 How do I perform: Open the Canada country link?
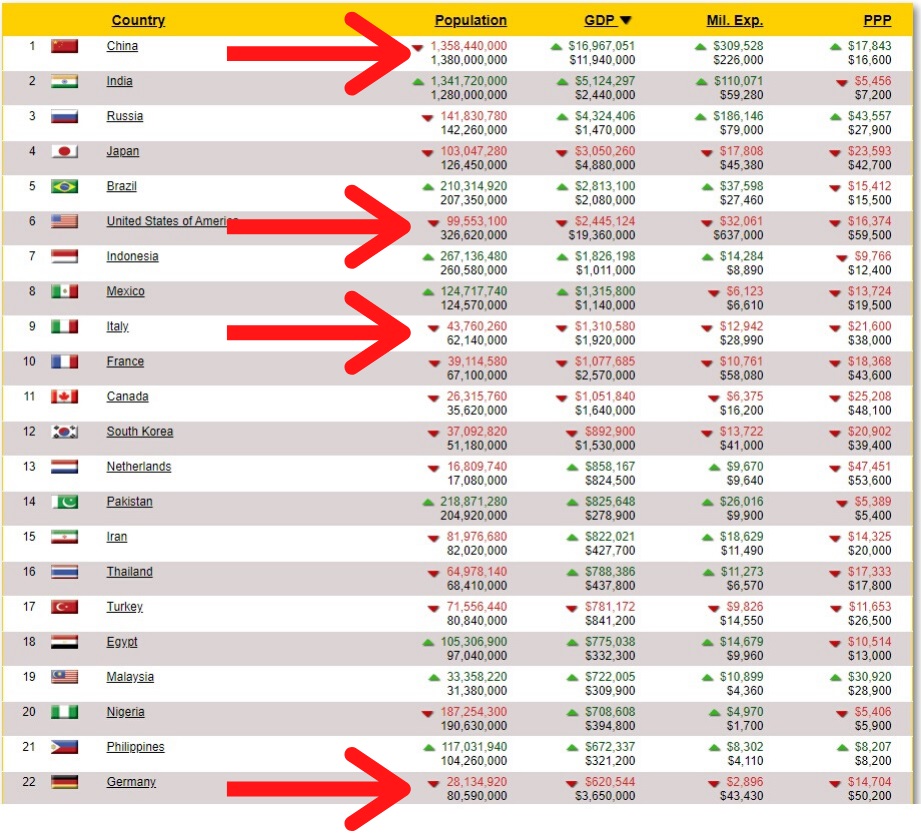(127, 397)
